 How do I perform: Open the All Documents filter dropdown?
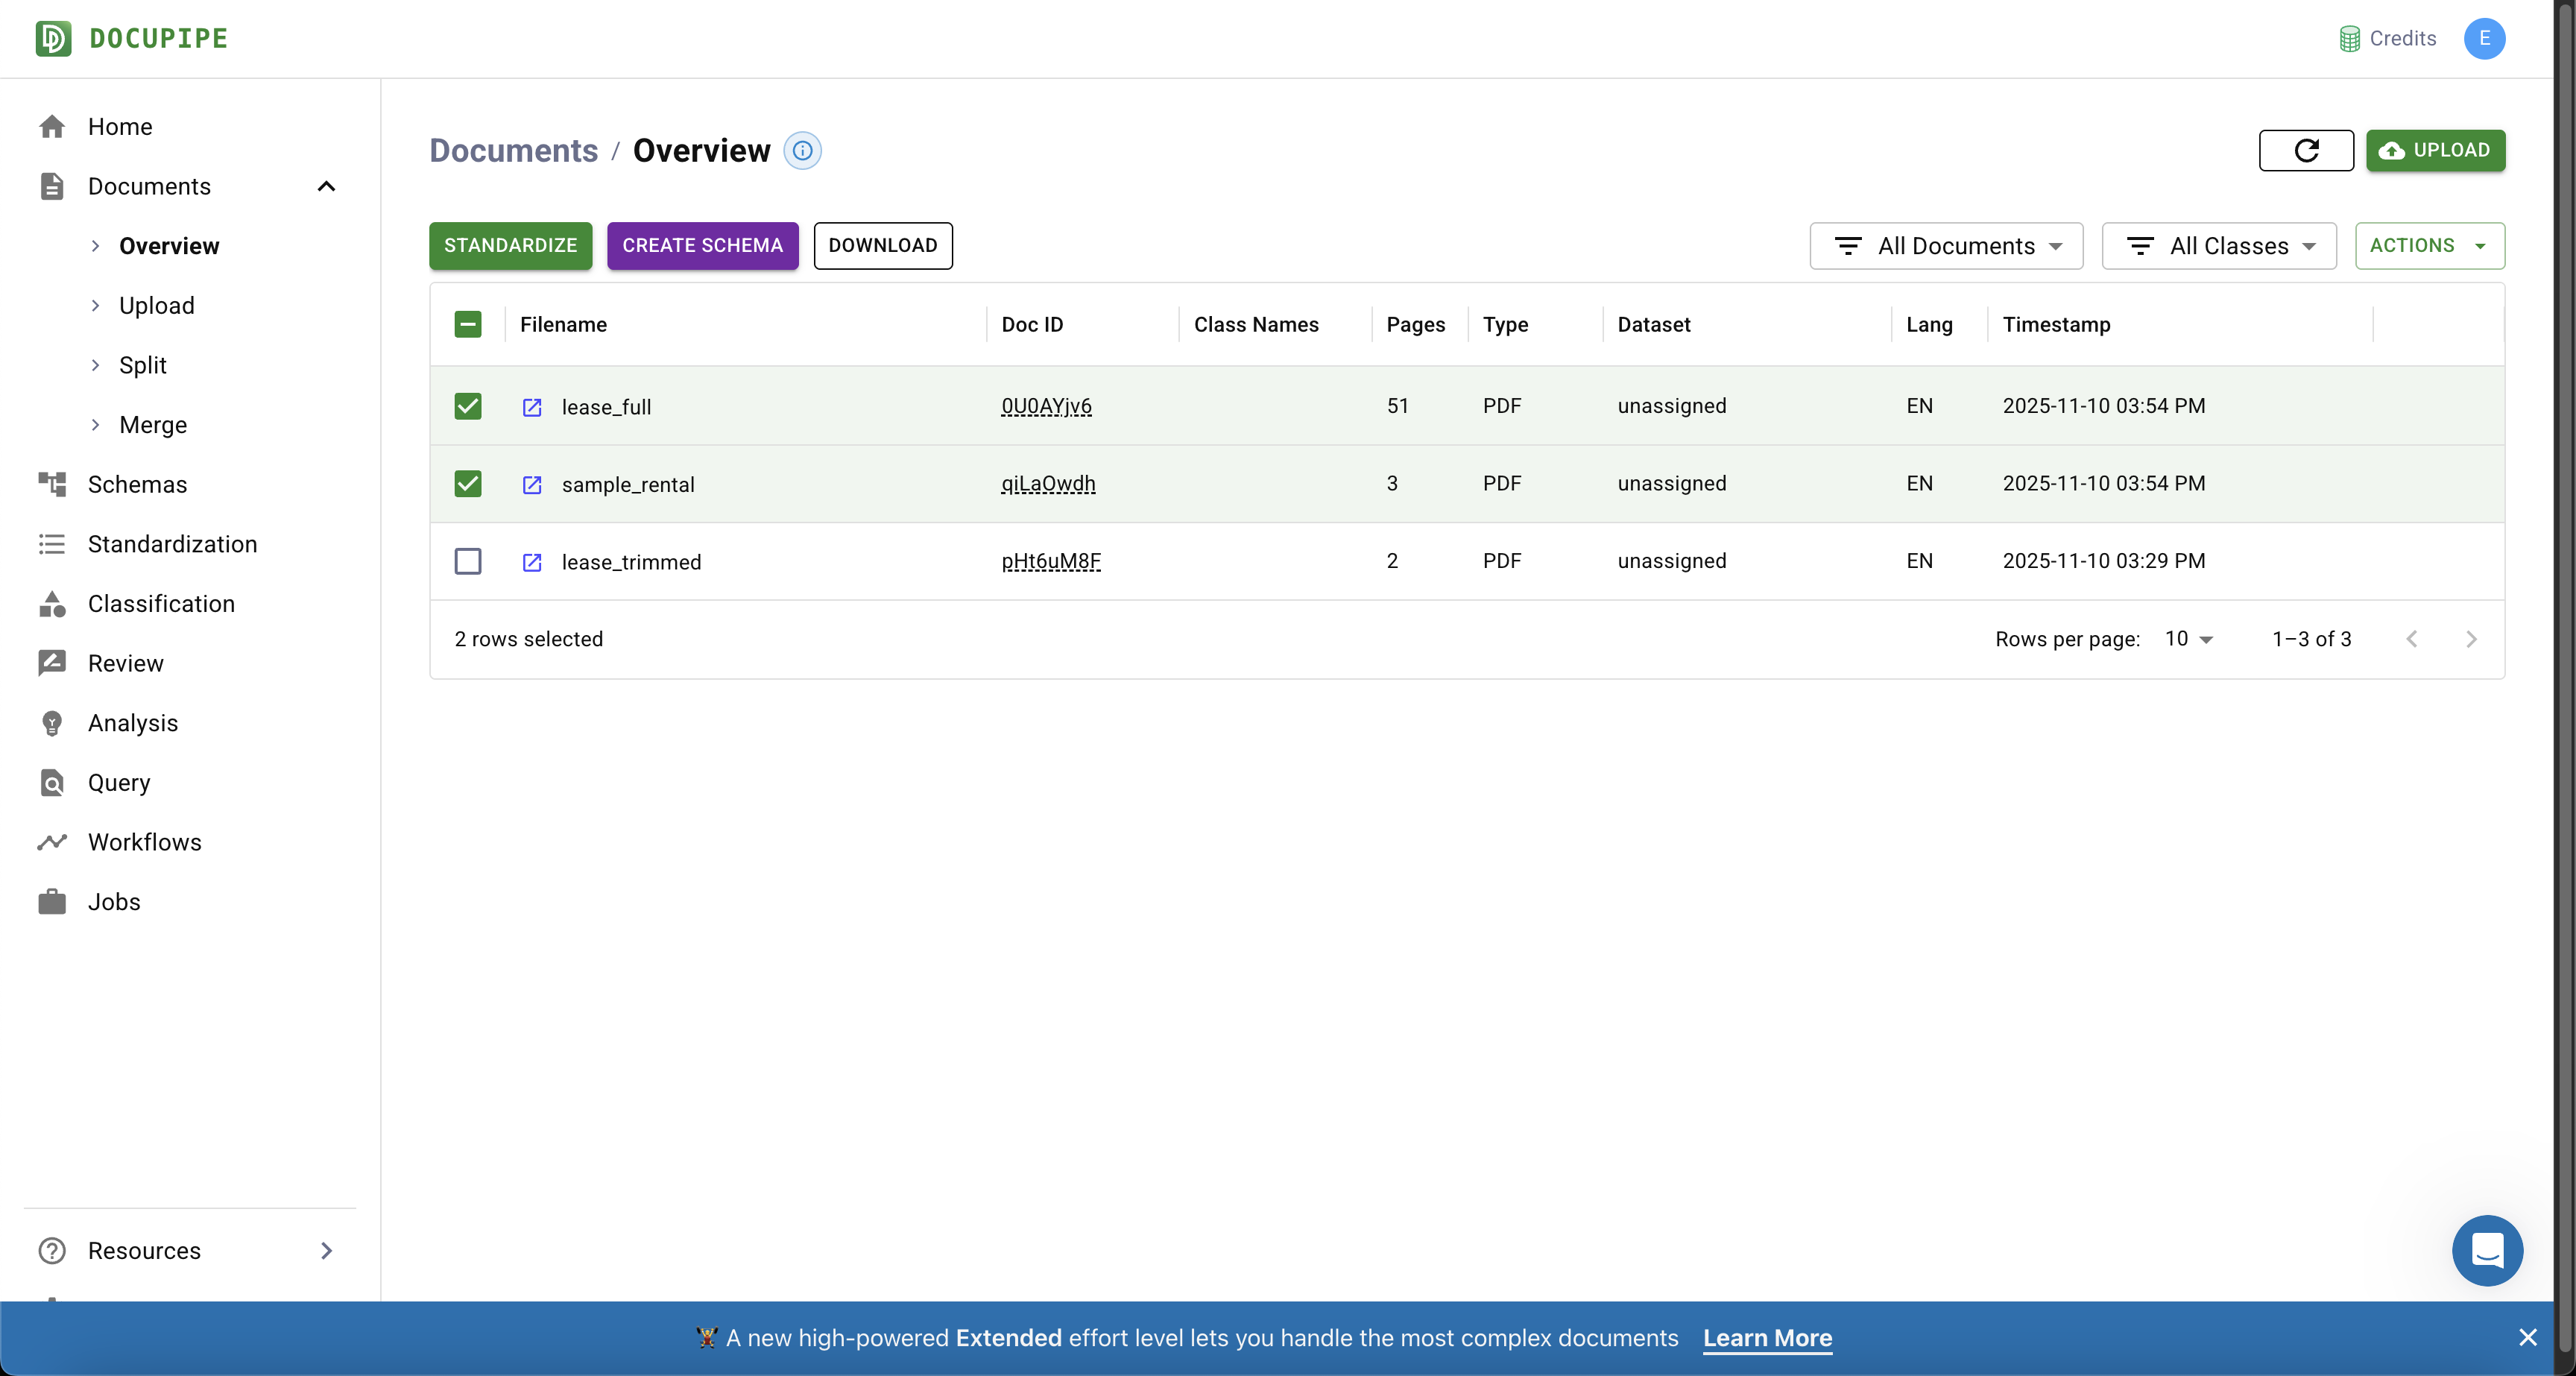tap(1945, 246)
